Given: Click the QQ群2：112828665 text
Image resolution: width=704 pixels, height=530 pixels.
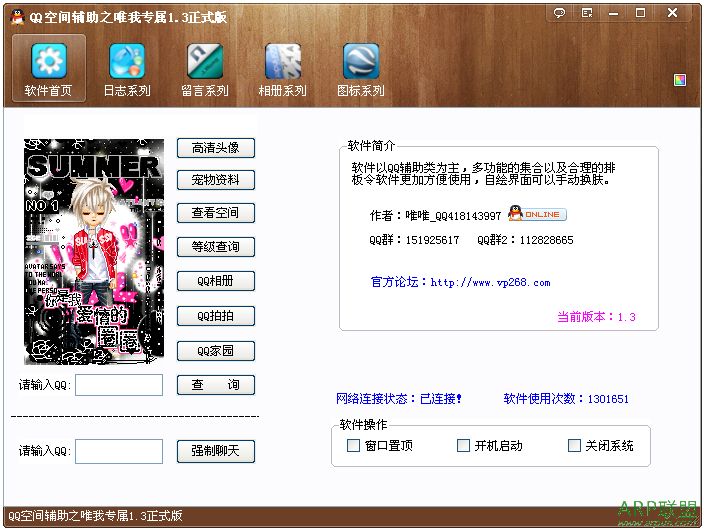Looking at the screenshot, I should point(525,240).
